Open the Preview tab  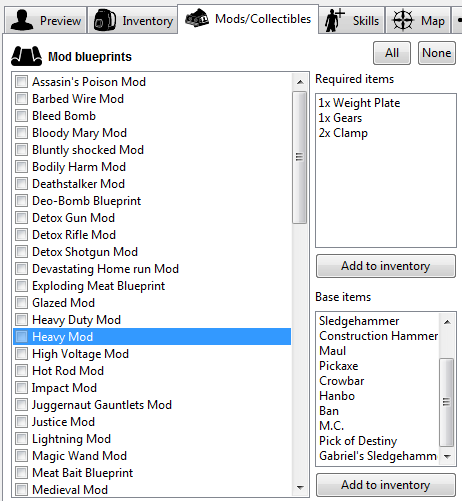[x=45, y=21]
